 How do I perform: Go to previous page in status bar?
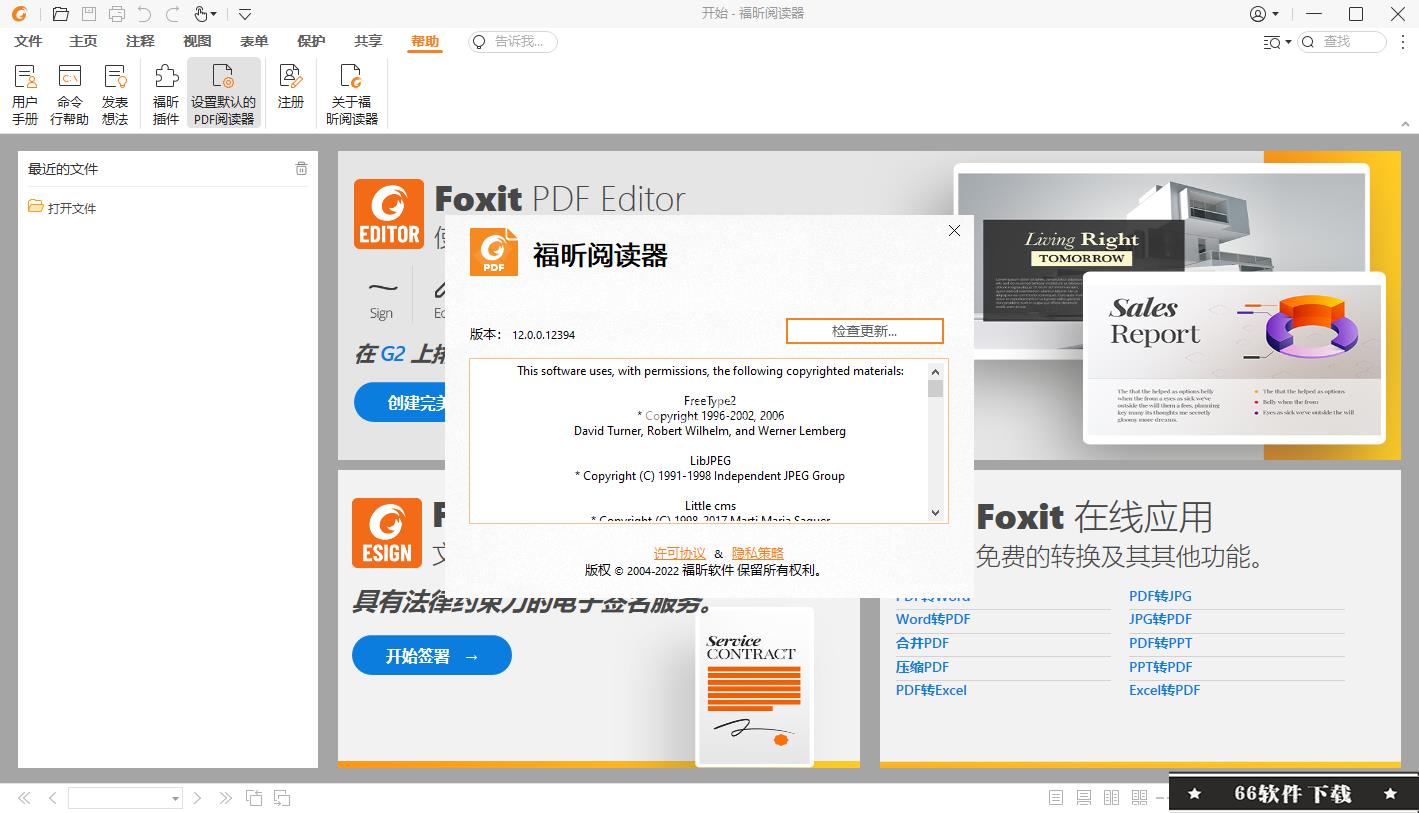[x=53, y=798]
